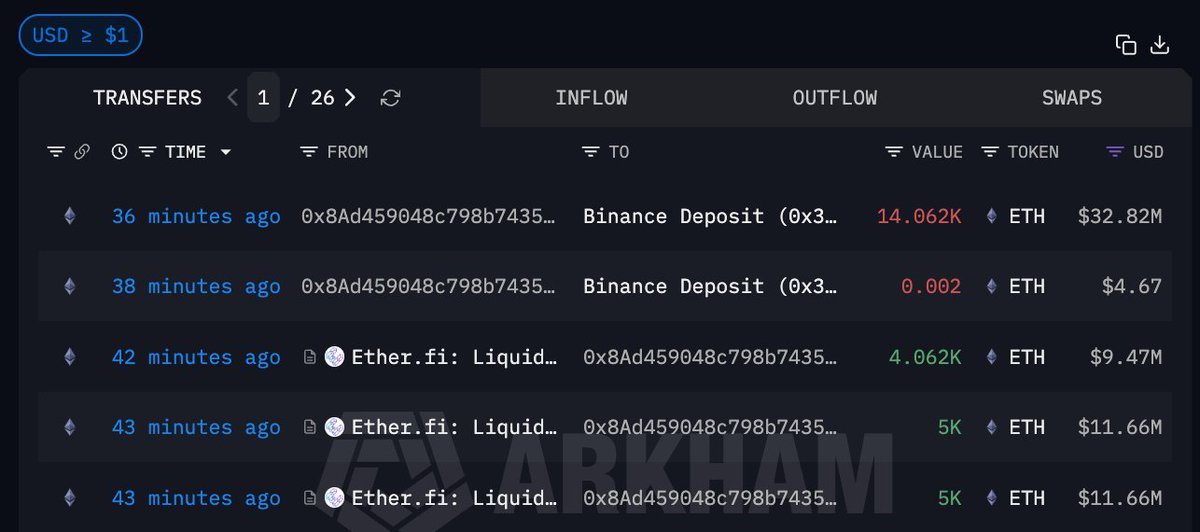Screen dimensions: 1200x532
Task: Expand the TIME sort dropdown arrow
Action: click(x=226, y=152)
